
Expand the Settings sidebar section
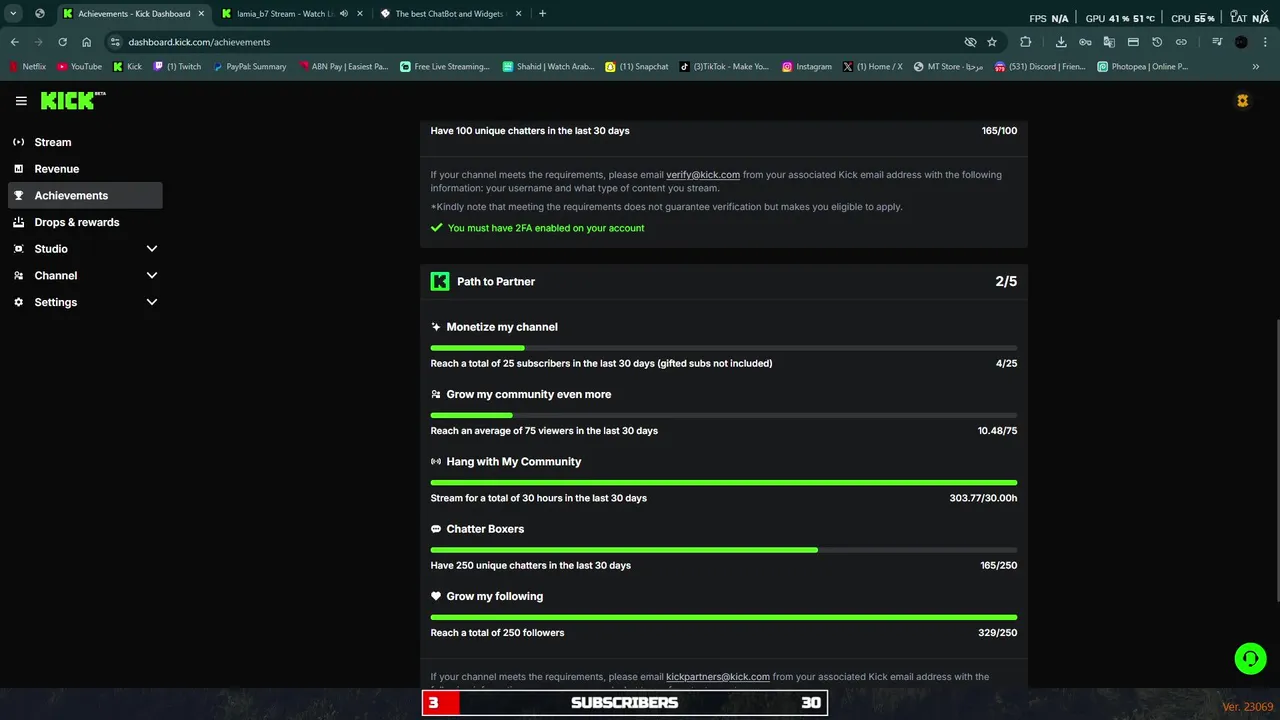point(152,302)
